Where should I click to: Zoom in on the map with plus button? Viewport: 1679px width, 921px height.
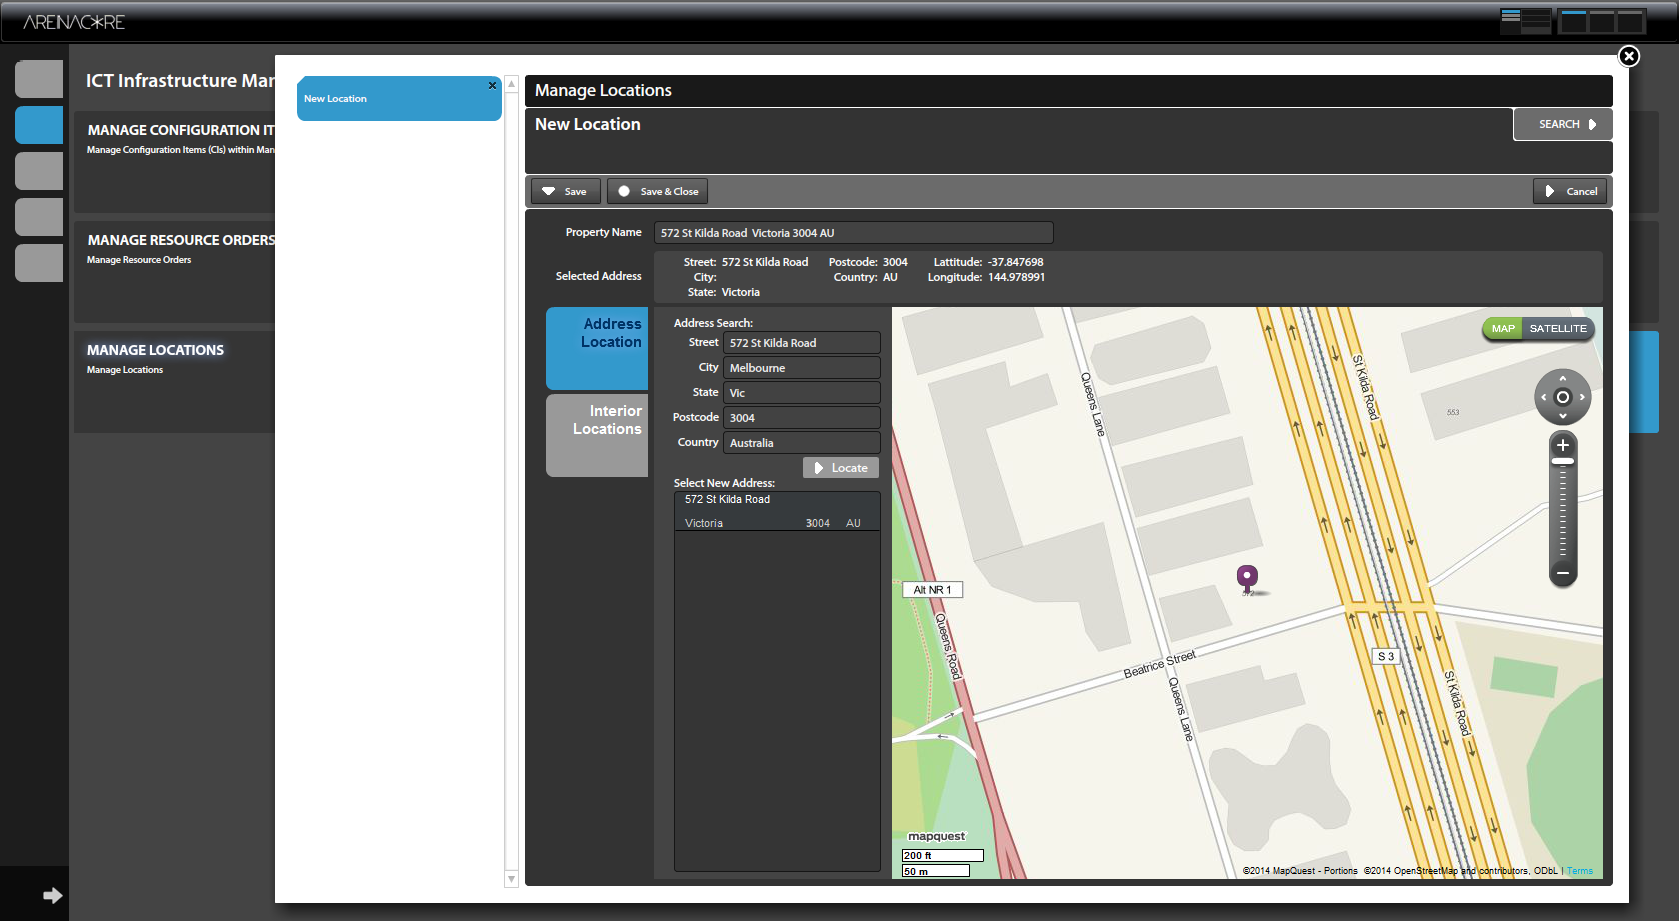(1562, 445)
